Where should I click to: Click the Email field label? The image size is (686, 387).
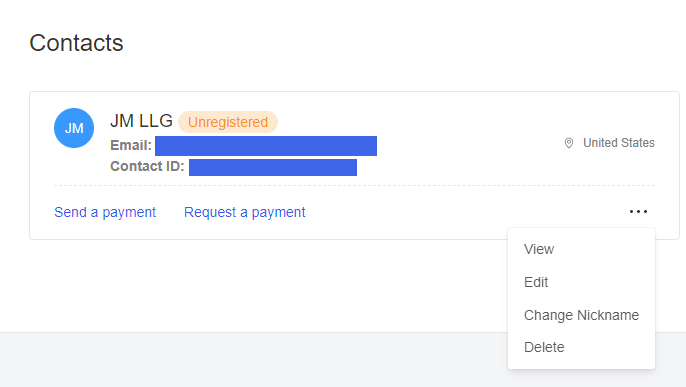pos(131,145)
